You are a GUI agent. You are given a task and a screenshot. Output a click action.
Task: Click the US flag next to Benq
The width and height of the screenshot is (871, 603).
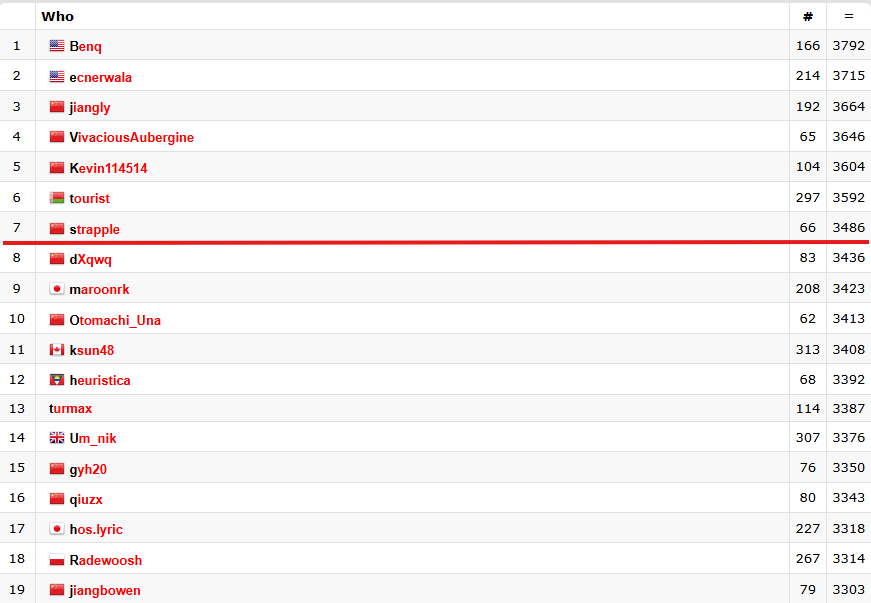[57, 46]
